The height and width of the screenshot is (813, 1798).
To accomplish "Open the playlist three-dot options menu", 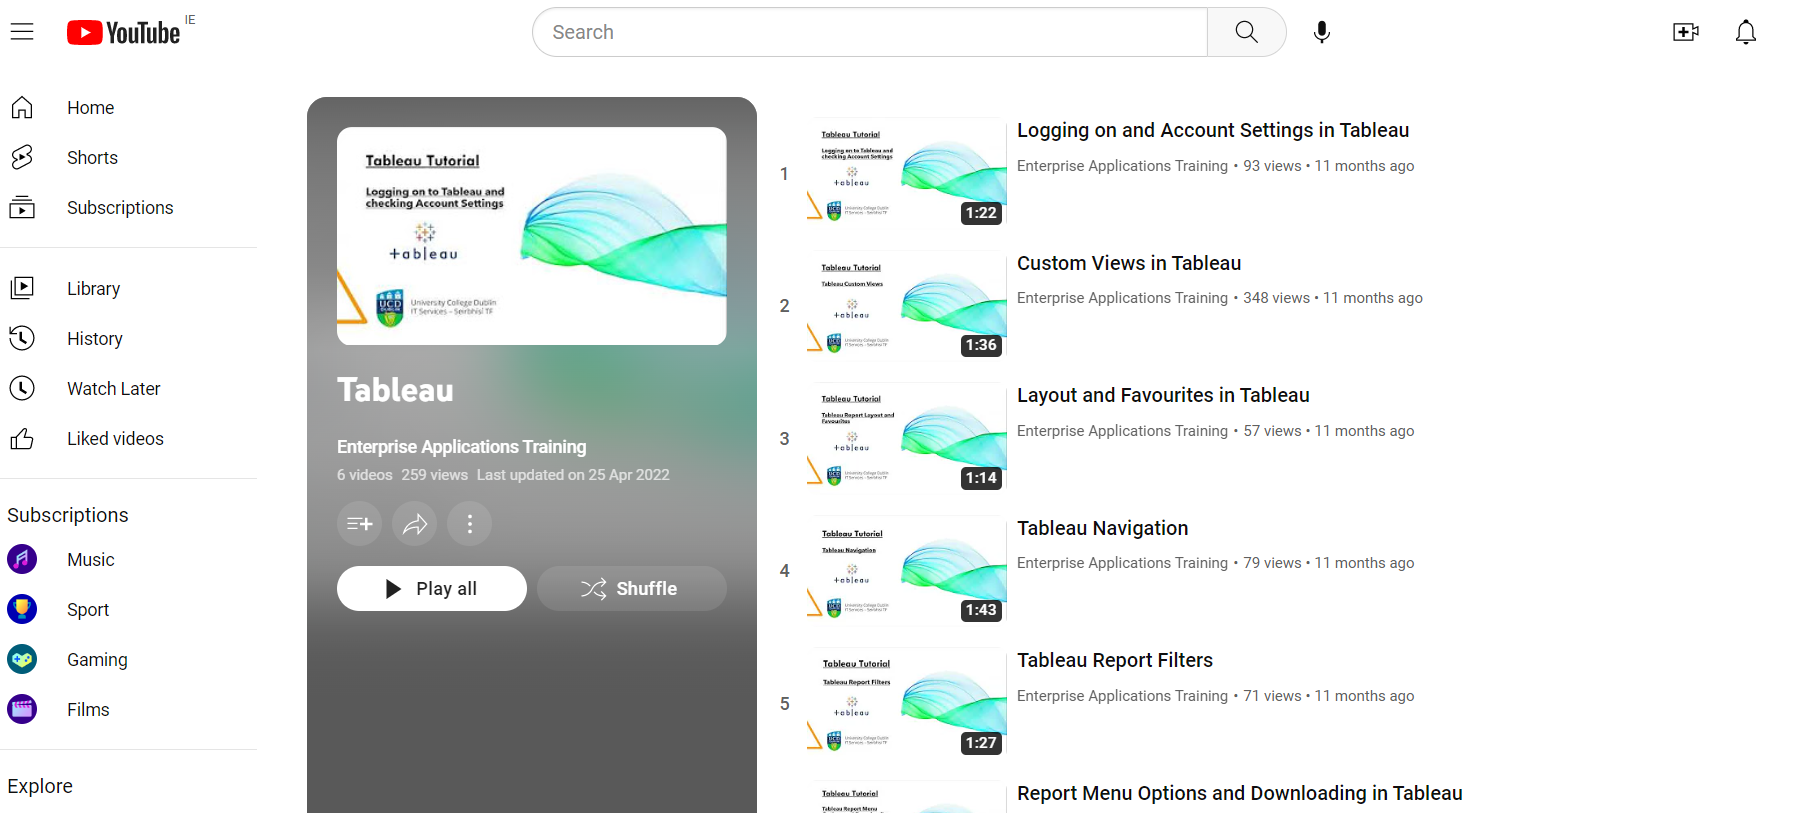I will pos(469,523).
